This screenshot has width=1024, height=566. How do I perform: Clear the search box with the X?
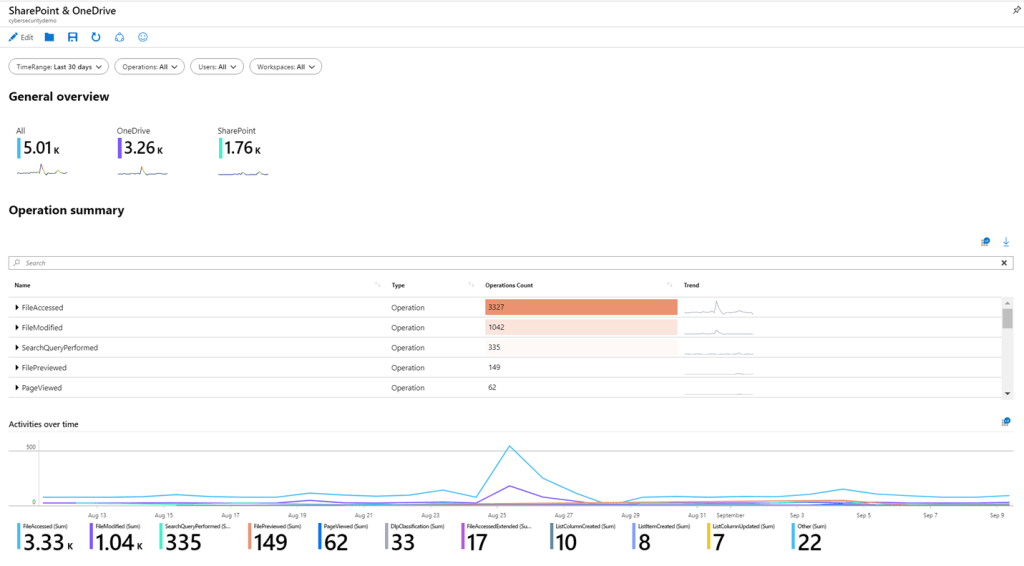pyautogui.click(x=1004, y=263)
